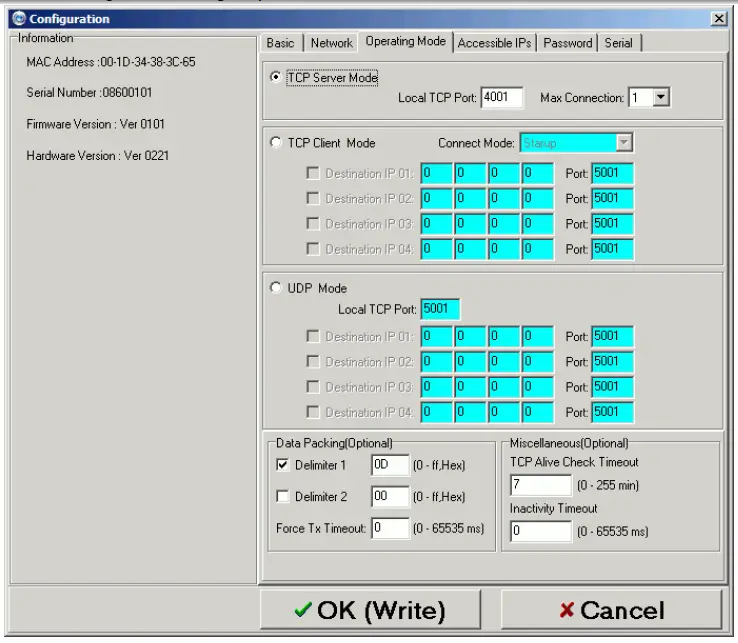Check the Delimiter 2 checkbox

point(282,497)
